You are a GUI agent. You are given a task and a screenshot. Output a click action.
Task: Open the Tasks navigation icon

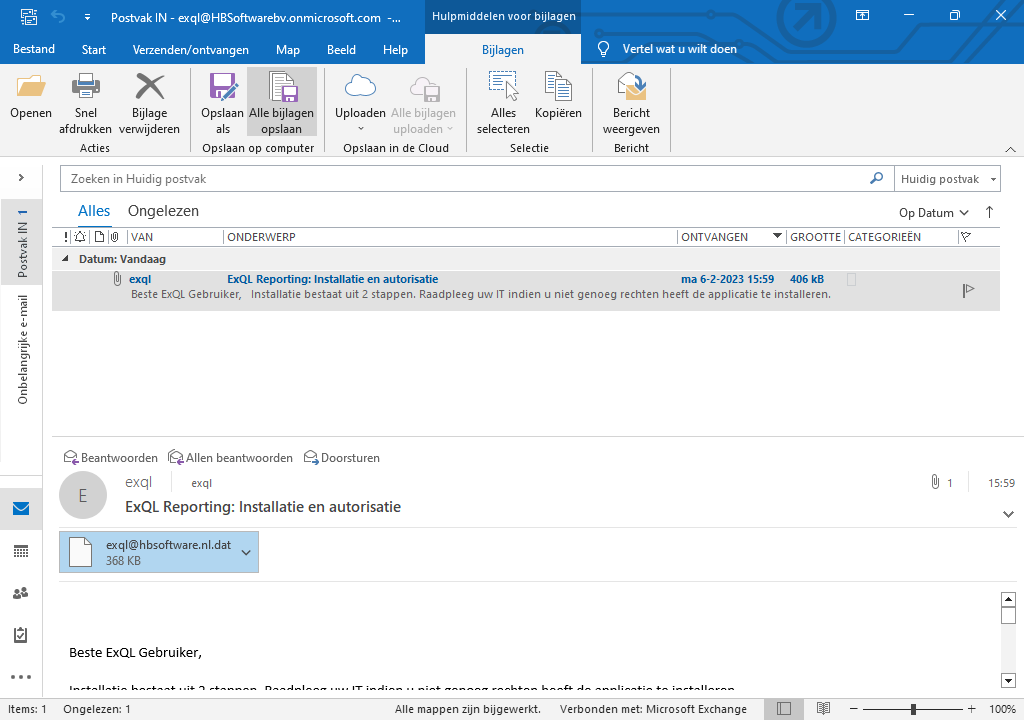tap(21, 634)
